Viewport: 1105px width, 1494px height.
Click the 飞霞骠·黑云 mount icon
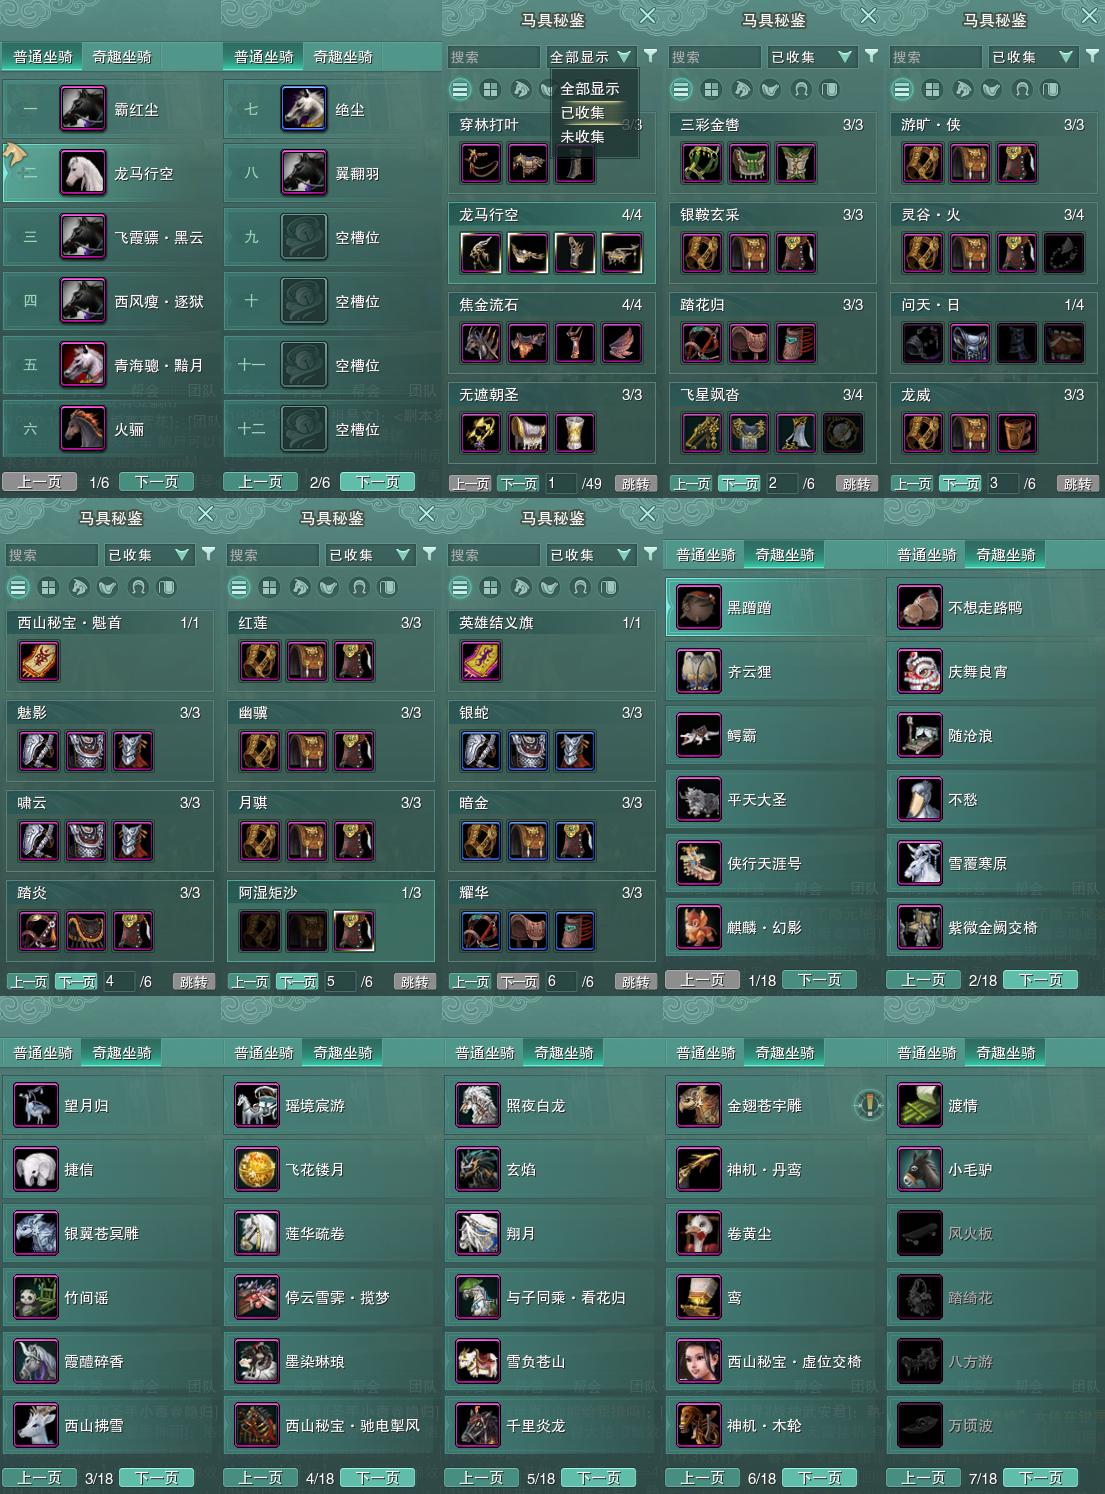pos(83,237)
